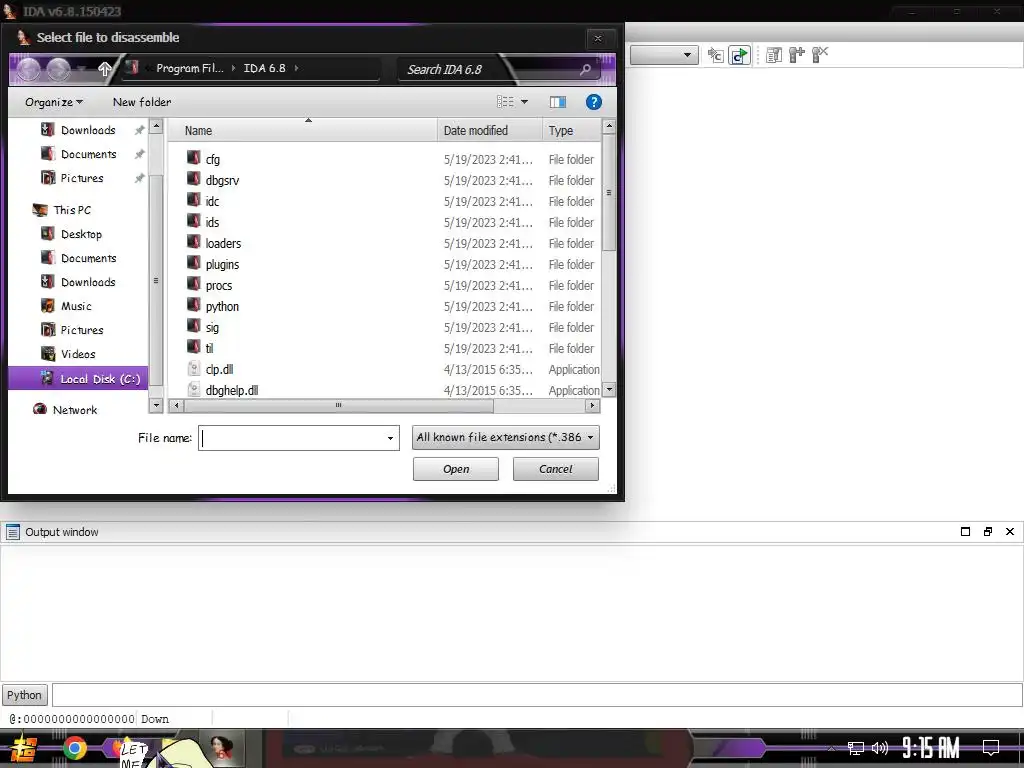Screen dimensions: 1024x768
Task: Click New folder button
Action: tap(142, 102)
